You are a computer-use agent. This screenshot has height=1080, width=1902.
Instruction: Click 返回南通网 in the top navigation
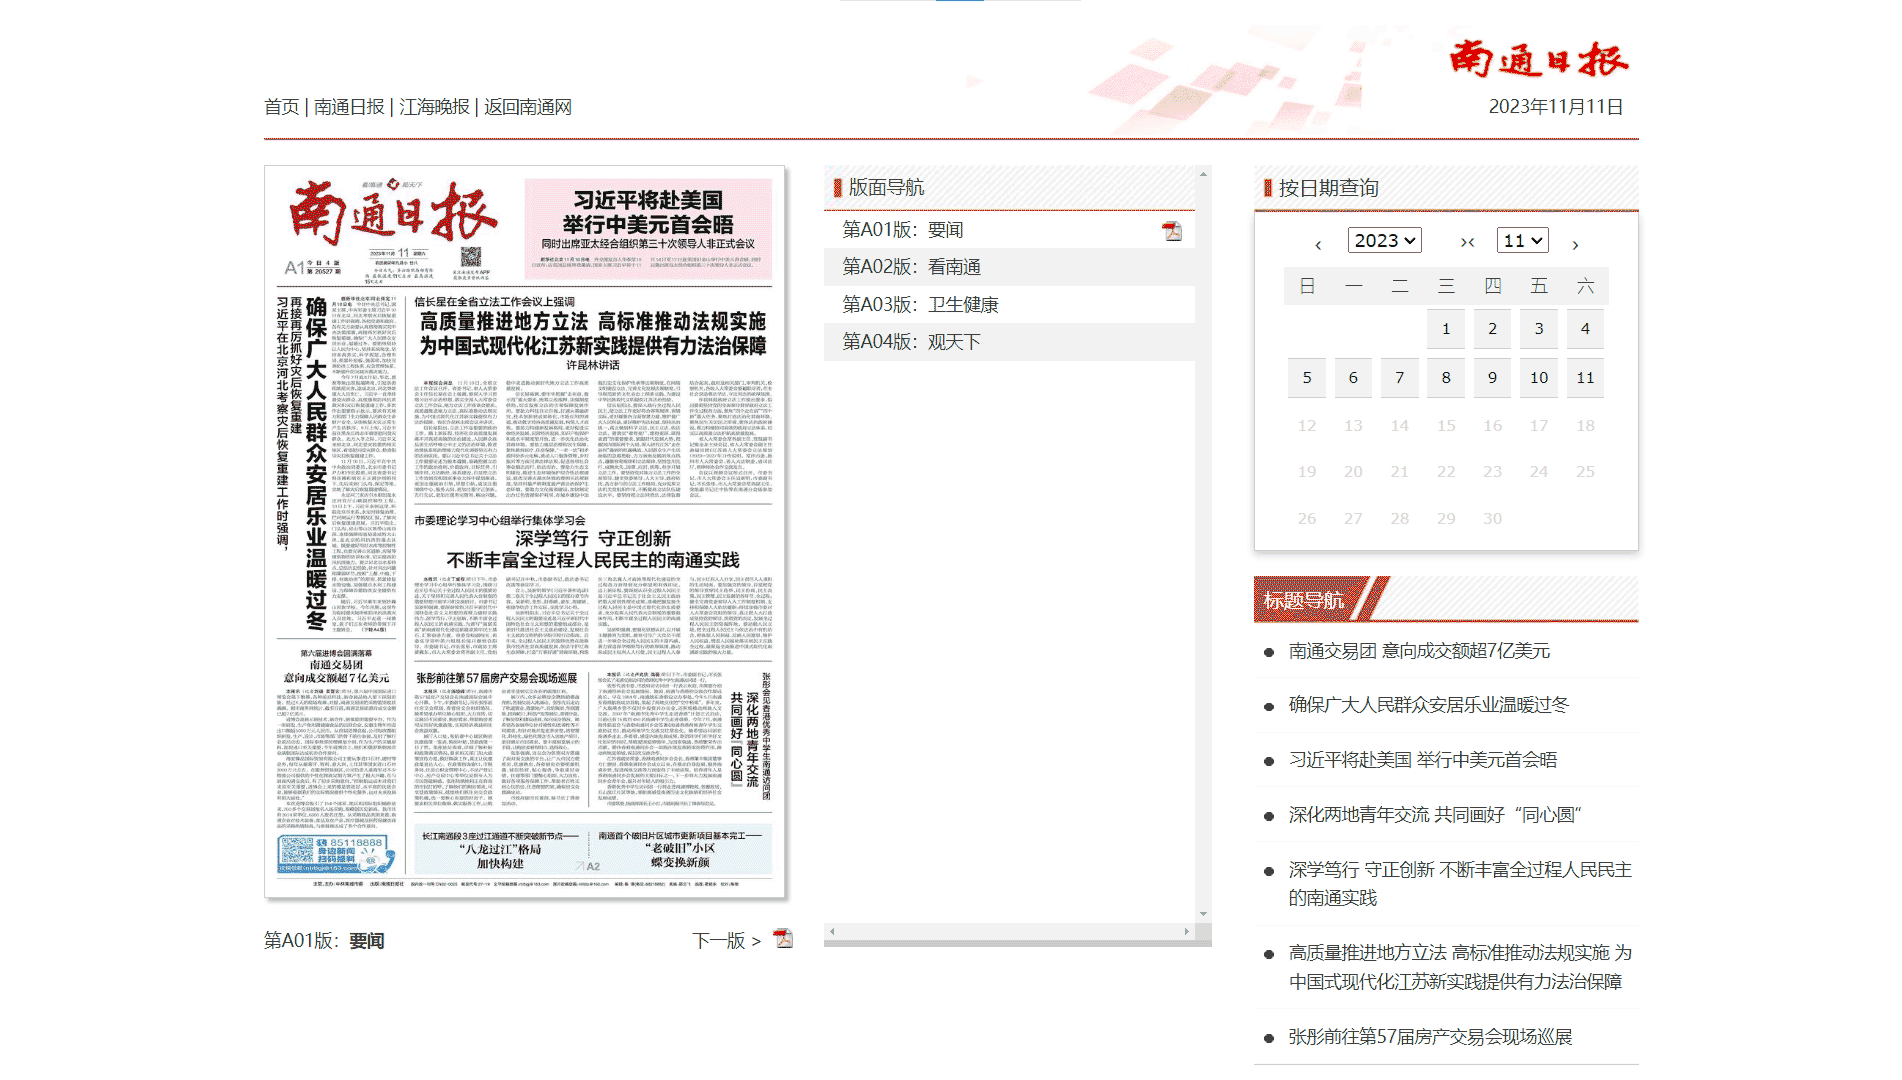coord(528,107)
